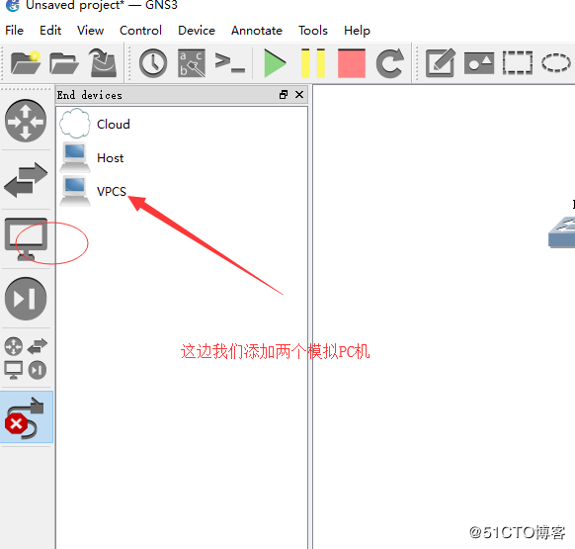Toggle show interface labels icon
Screen dimensions: 575x549
191,63
